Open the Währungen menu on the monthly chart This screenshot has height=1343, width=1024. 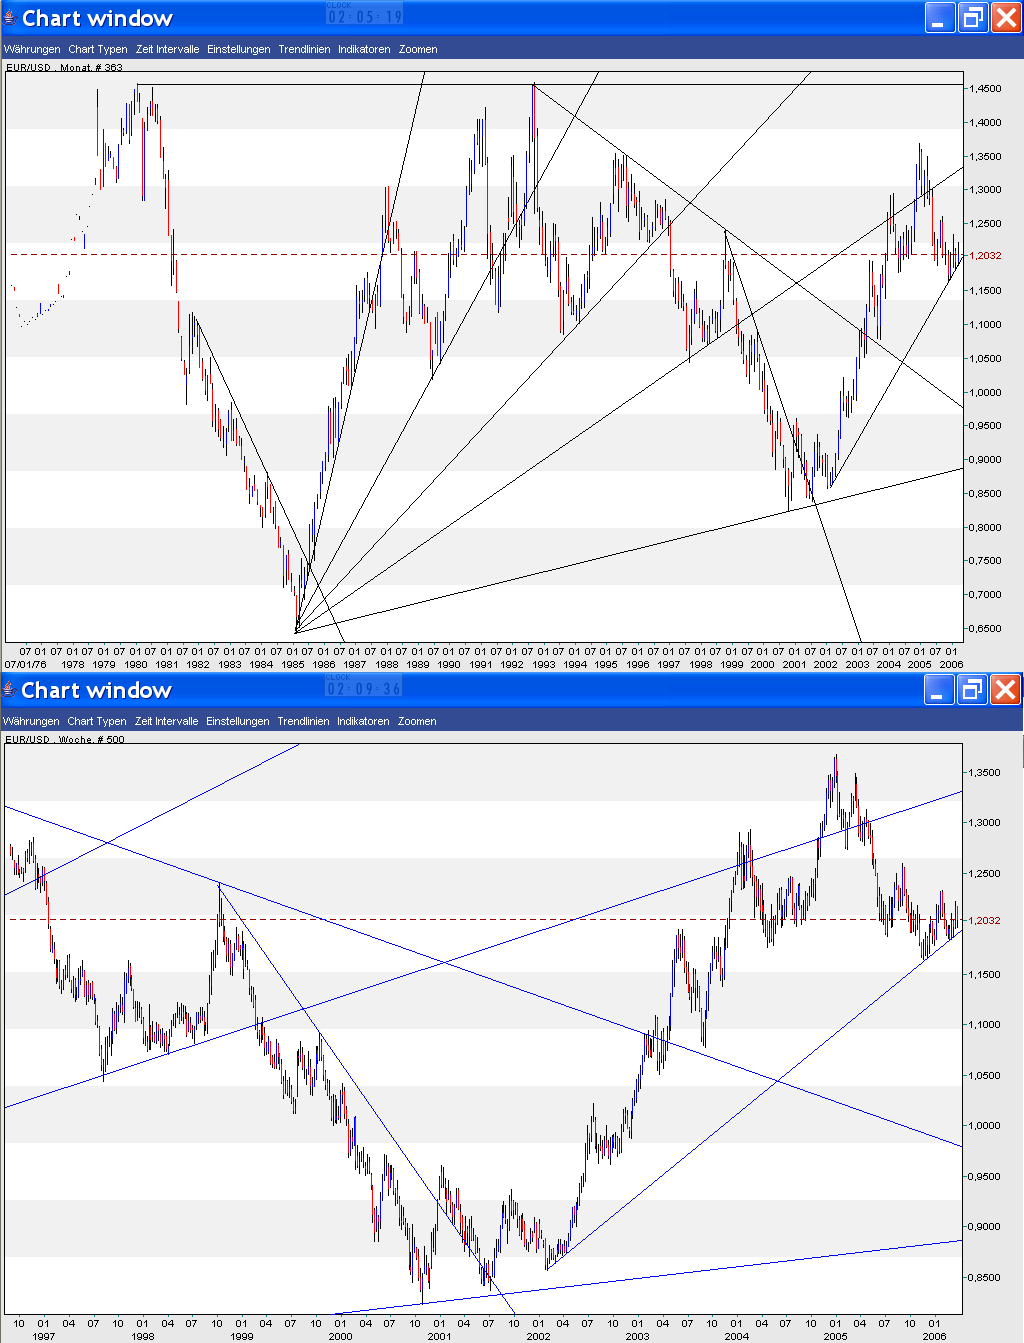(31, 48)
